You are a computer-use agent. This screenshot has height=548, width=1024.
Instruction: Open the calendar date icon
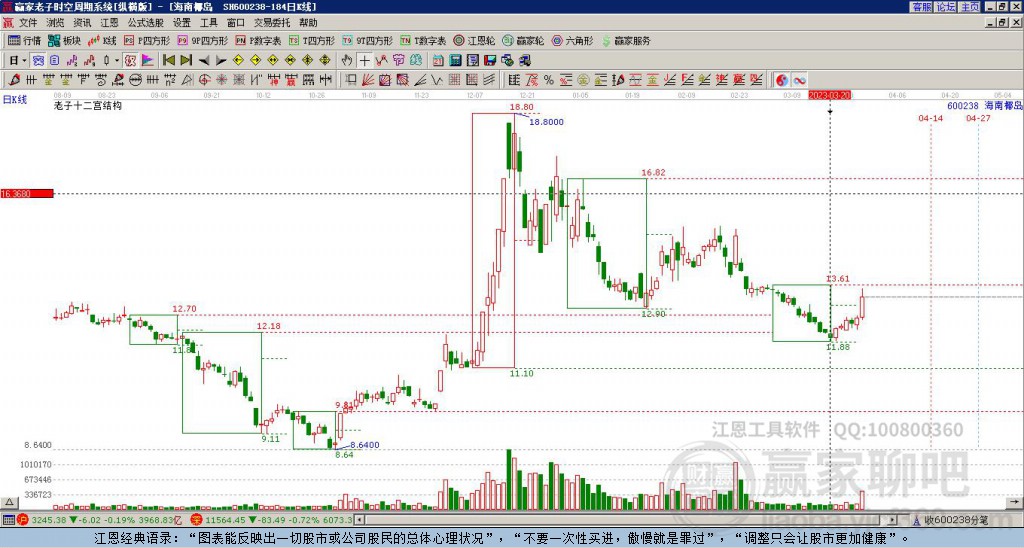pyautogui.click(x=438, y=61)
